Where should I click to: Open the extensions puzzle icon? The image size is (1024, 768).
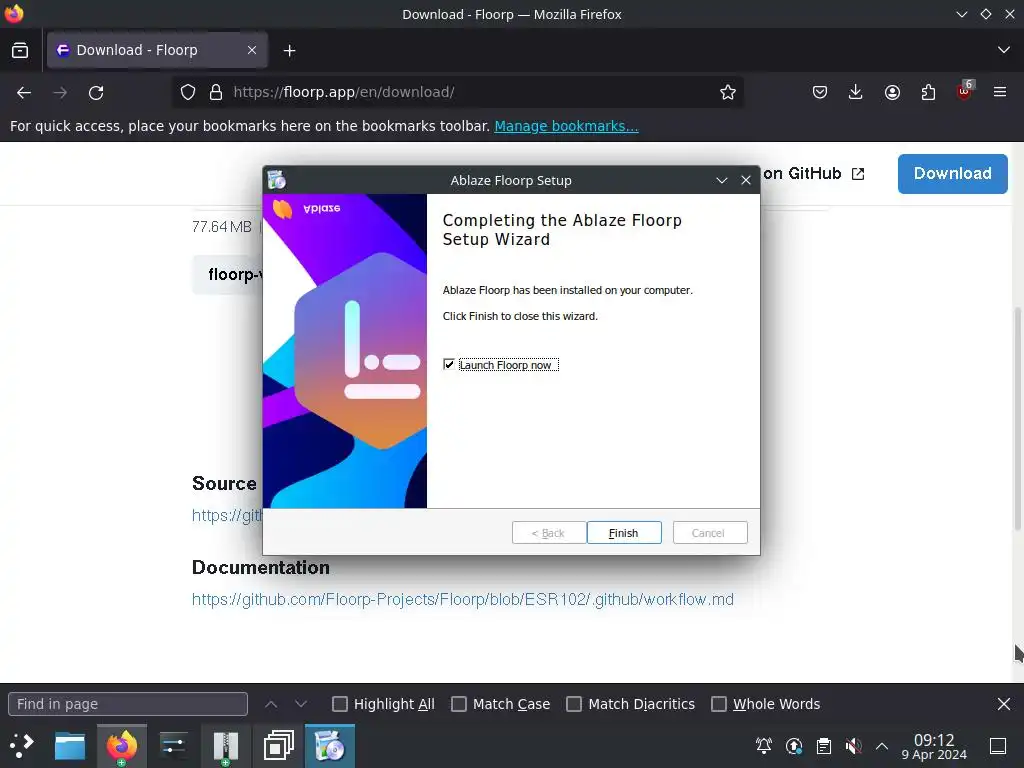click(928, 93)
